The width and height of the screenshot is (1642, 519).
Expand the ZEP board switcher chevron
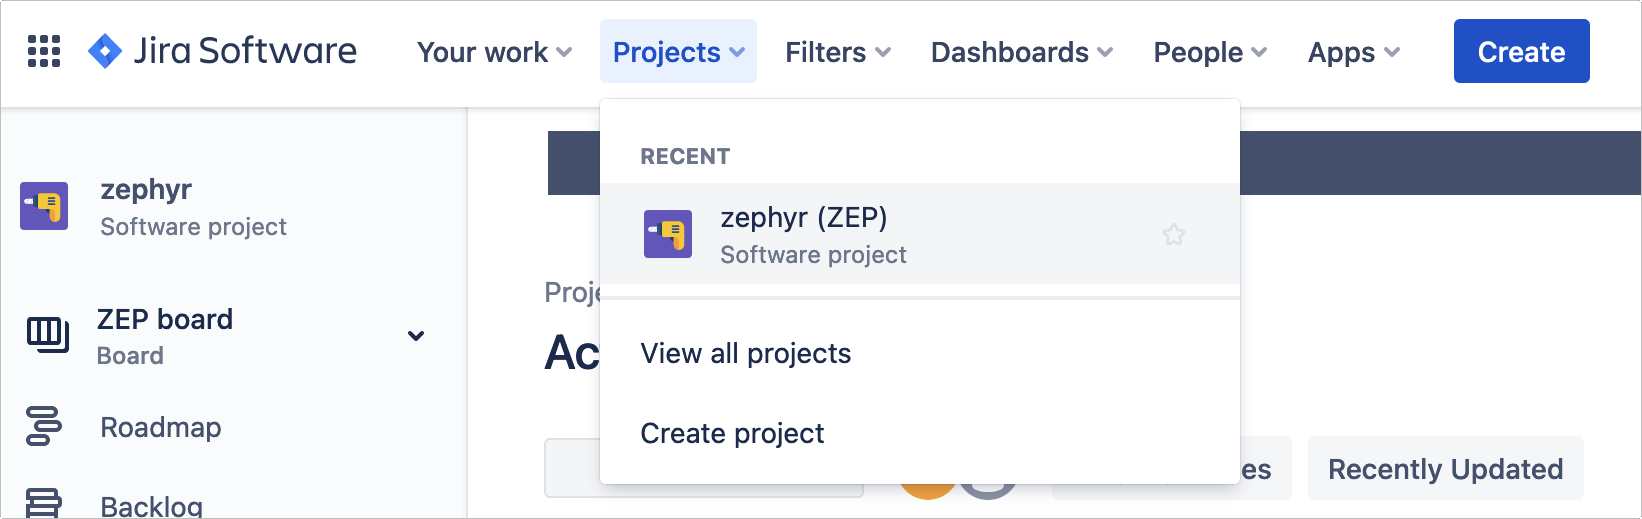click(416, 336)
